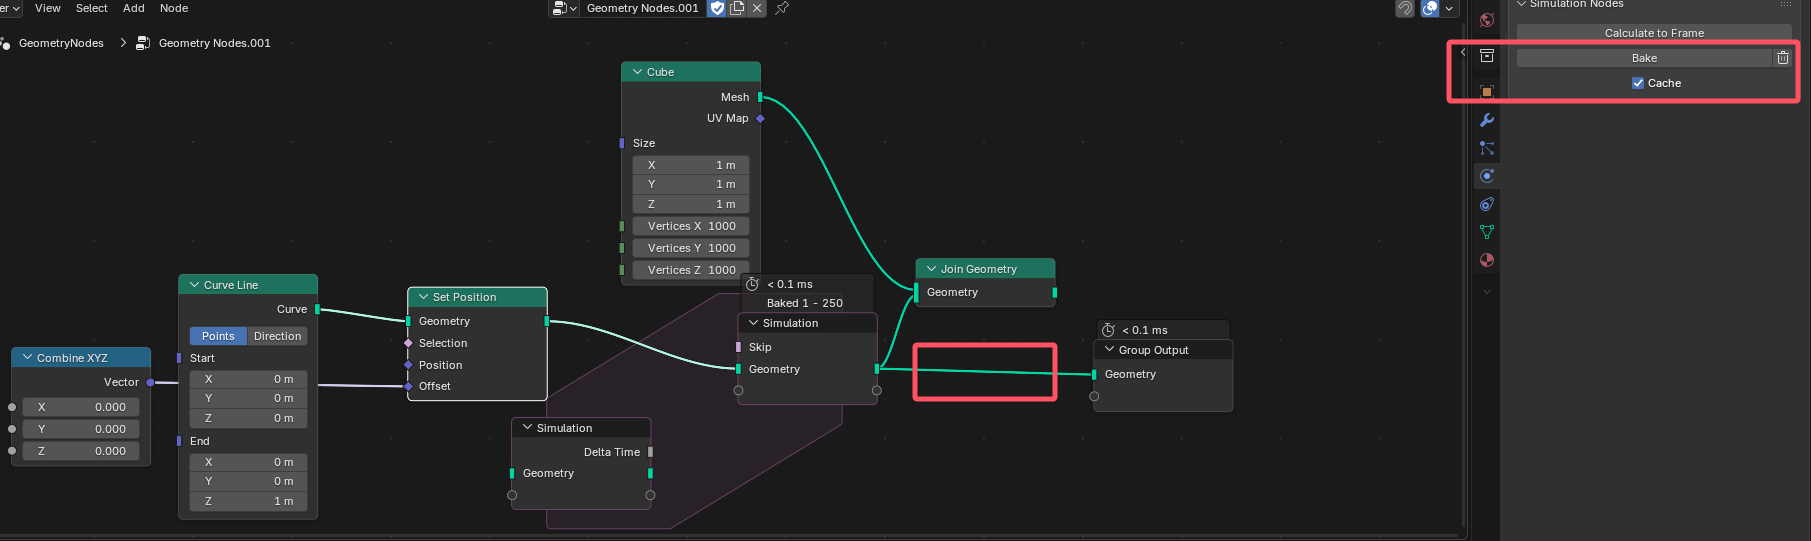Click the duplicate node group icon
1811x541 pixels.
(737, 8)
